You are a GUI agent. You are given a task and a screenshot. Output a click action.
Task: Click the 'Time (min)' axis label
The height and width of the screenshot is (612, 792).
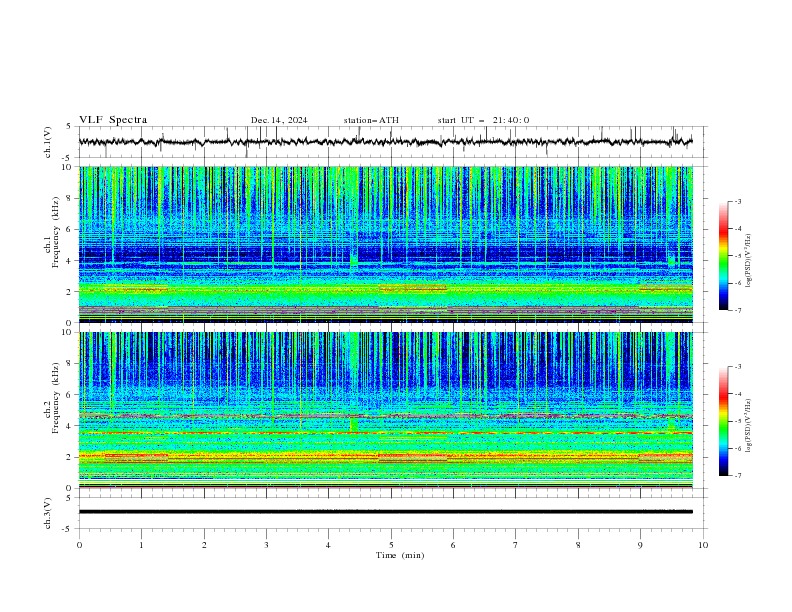[400, 555]
